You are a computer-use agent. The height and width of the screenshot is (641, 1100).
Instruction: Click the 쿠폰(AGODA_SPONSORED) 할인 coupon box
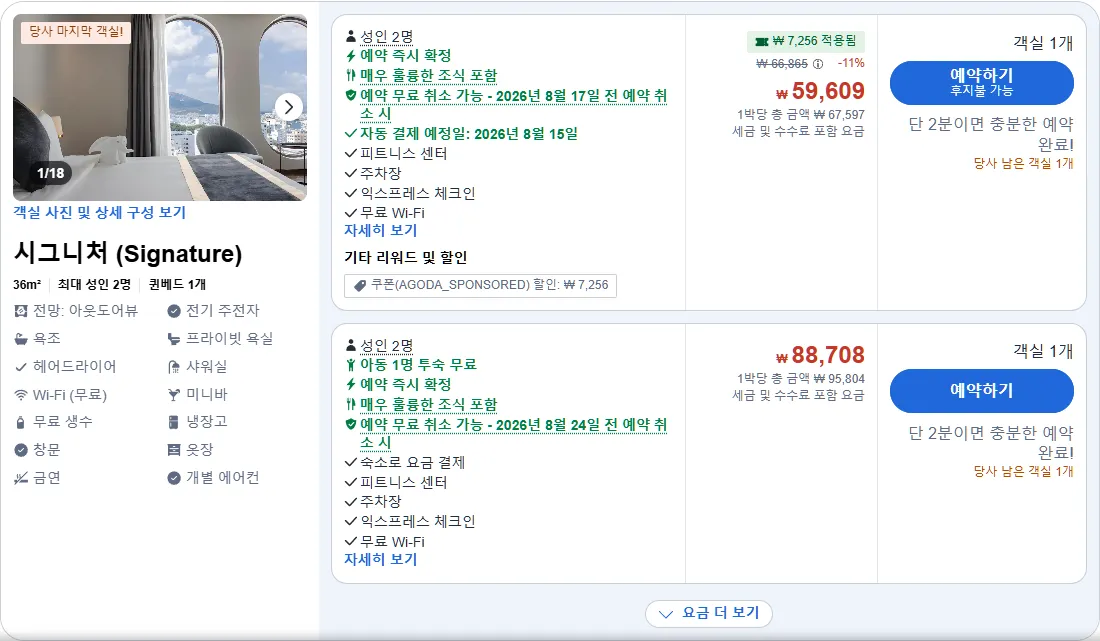click(481, 285)
